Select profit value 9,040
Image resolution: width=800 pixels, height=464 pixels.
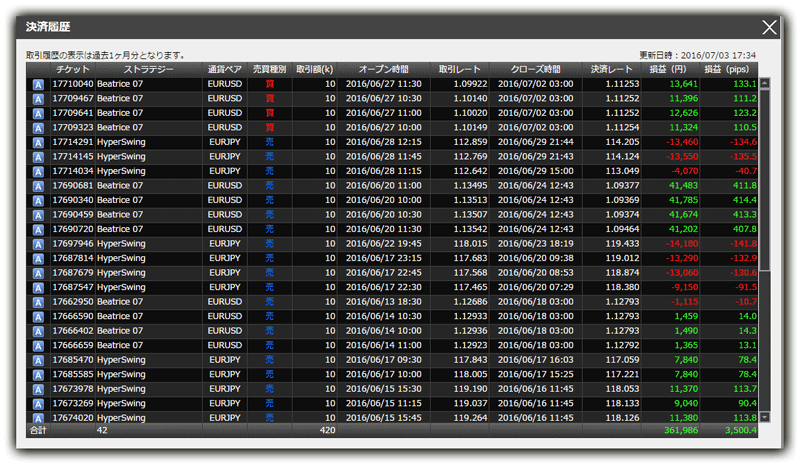pyautogui.click(x=686, y=403)
